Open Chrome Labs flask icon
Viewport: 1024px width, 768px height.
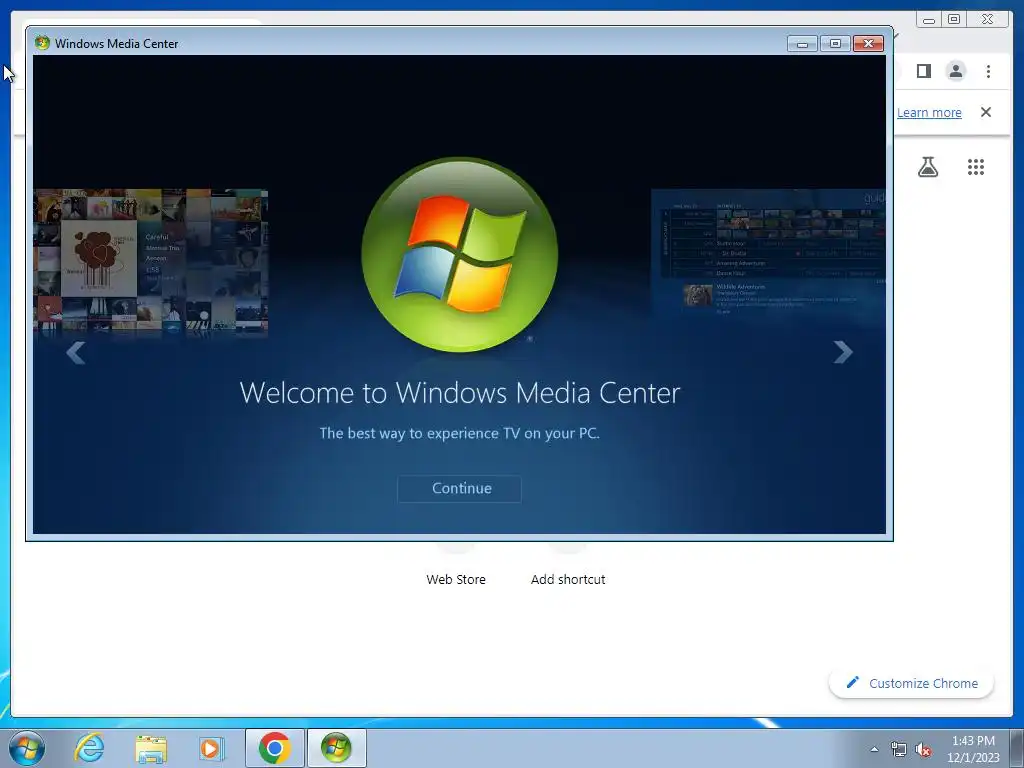tap(927, 167)
